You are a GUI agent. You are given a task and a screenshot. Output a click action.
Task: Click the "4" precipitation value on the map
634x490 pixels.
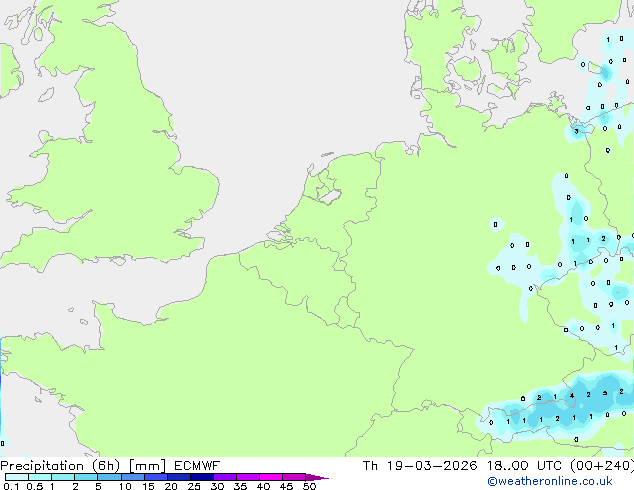(x=572, y=396)
